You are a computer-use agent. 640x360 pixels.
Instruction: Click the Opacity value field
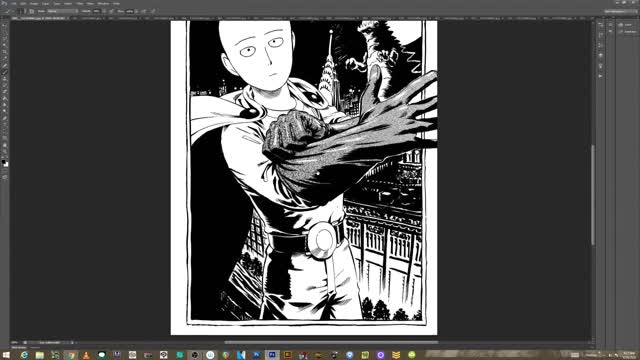click(x=97, y=11)
